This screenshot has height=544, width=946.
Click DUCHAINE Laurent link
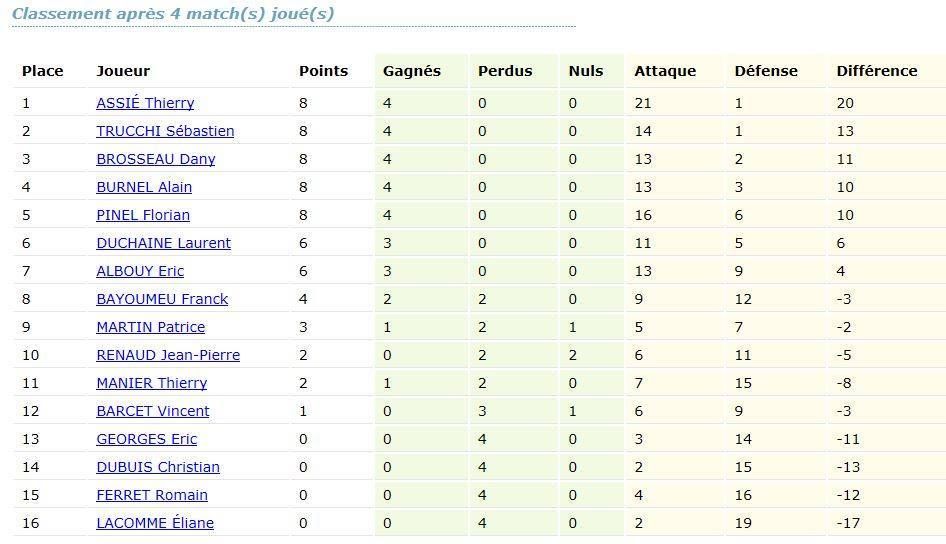pos(163,243)
